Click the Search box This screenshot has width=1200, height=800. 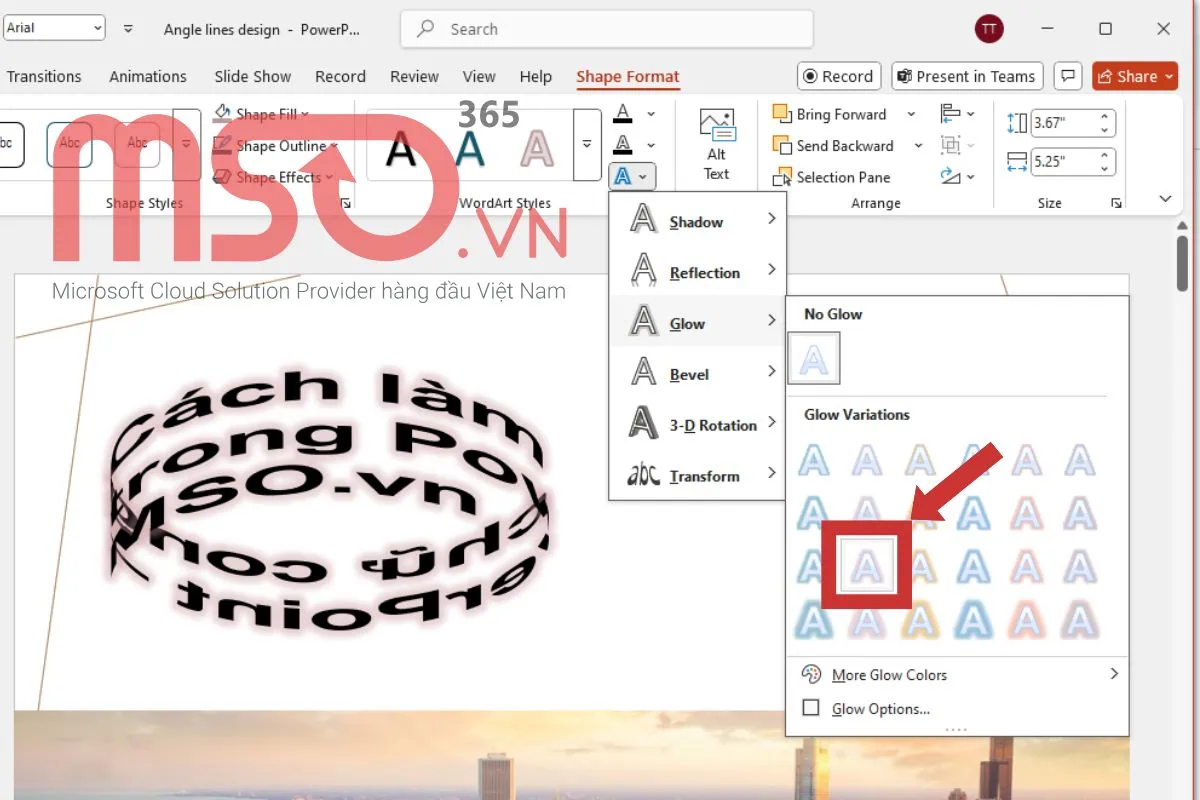click(606, 29)
